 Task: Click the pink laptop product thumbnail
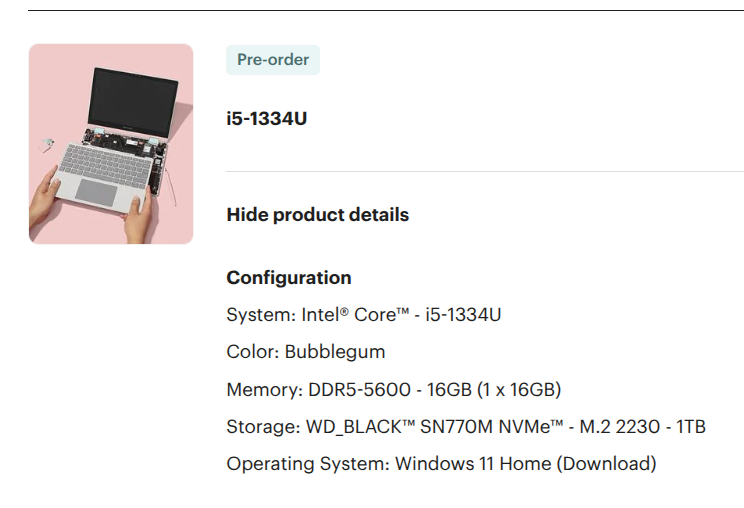point(111,144)
